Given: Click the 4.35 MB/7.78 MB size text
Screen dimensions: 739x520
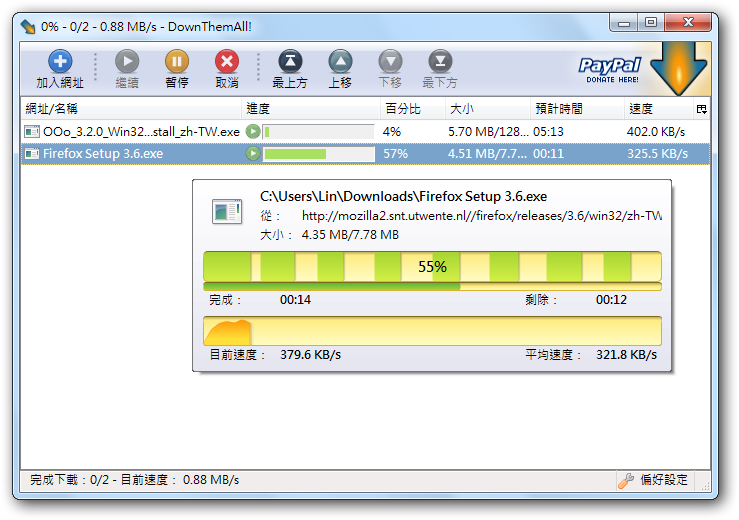Looking at the screenshot, I should (x=350, y=235).
